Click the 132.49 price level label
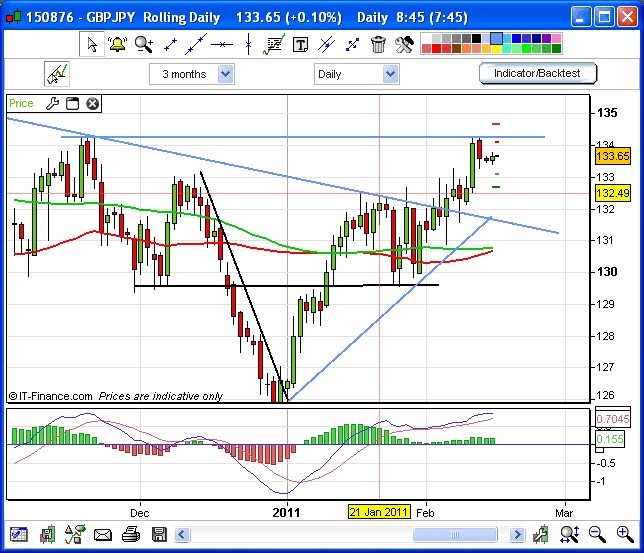Image resolution: width=644 pixels, height=553 pixels. (612, 193)
